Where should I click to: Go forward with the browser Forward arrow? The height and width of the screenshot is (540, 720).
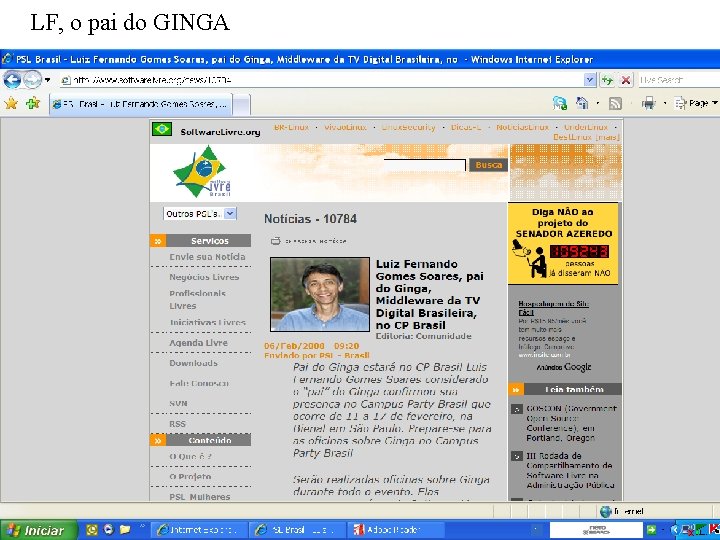[32, 80]
